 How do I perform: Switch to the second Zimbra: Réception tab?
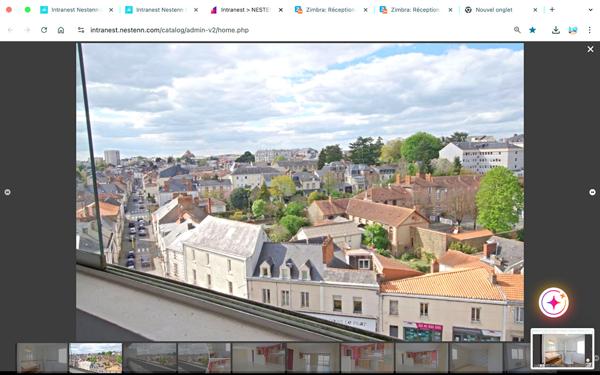coord(417,10)
